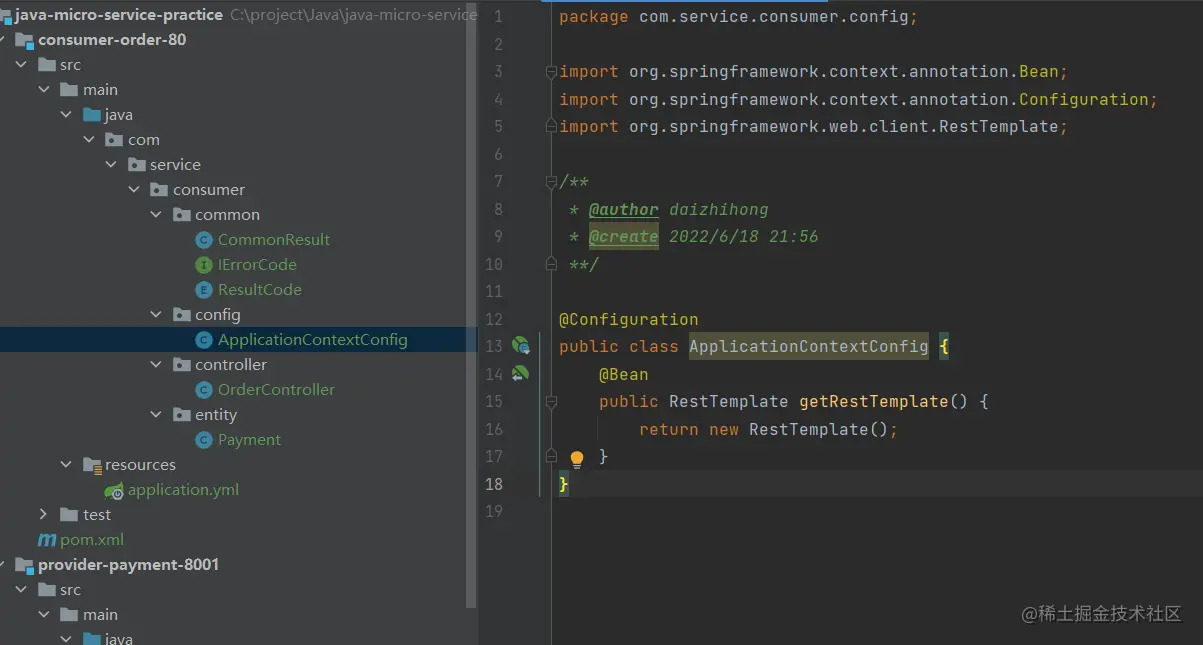Open Payment entity from the project tree
Viewport: 1203px width, 645px height.
coord(250,440)
